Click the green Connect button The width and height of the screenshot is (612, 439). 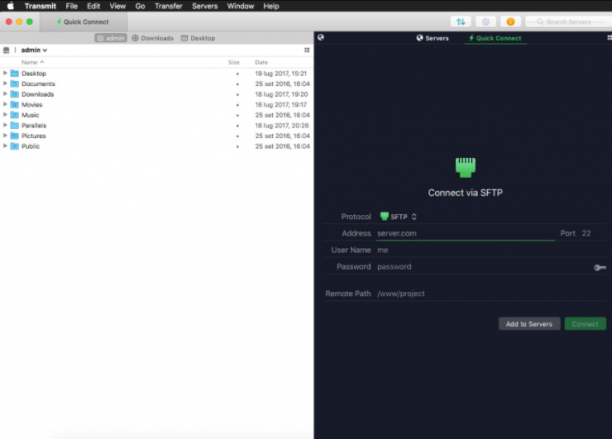coord(585,324)
